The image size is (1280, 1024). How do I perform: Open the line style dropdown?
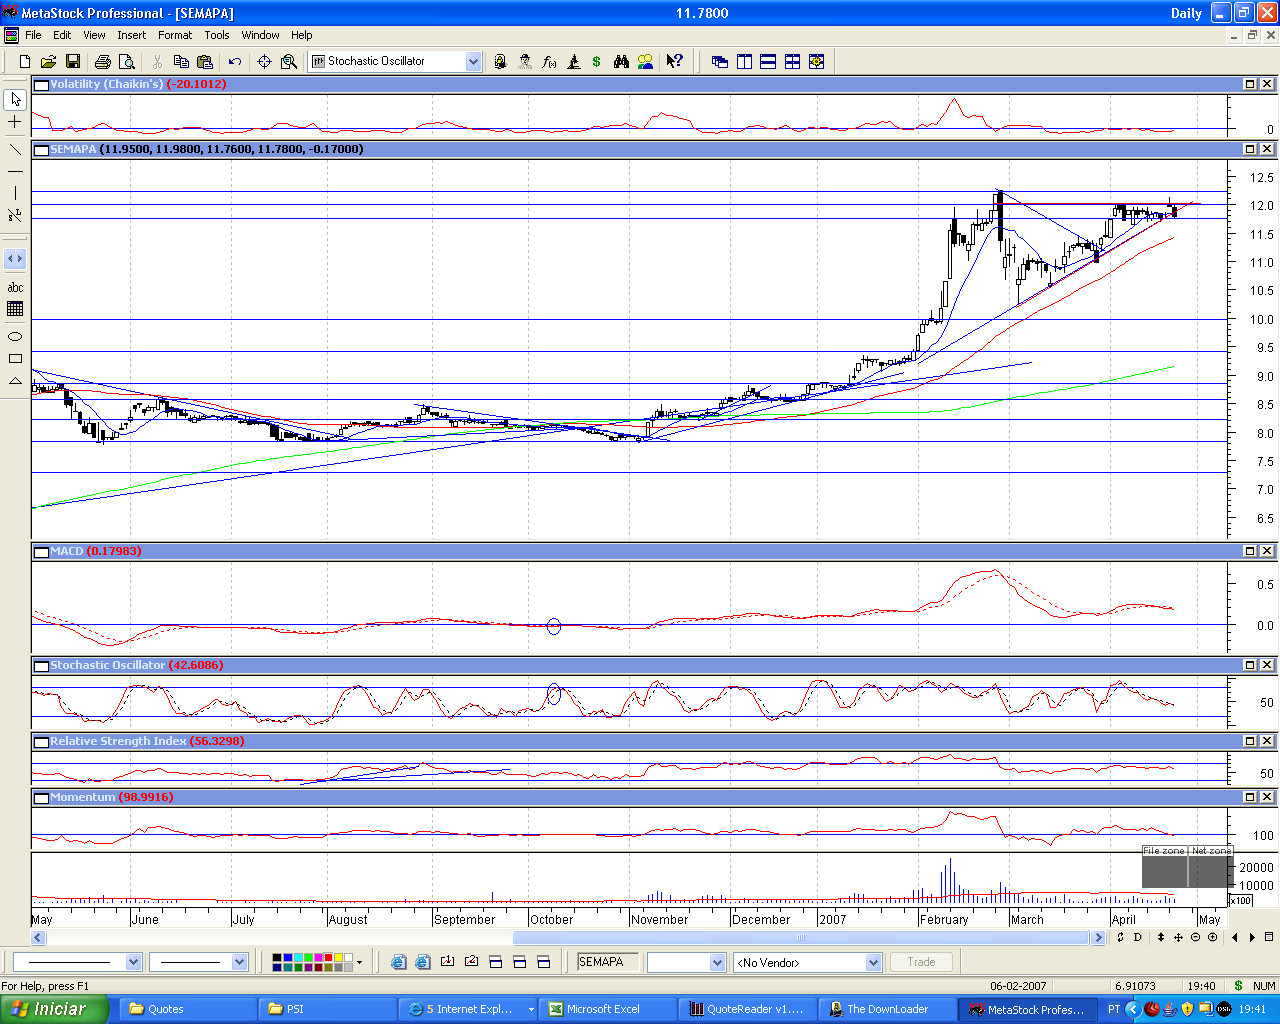coord(133,962)
